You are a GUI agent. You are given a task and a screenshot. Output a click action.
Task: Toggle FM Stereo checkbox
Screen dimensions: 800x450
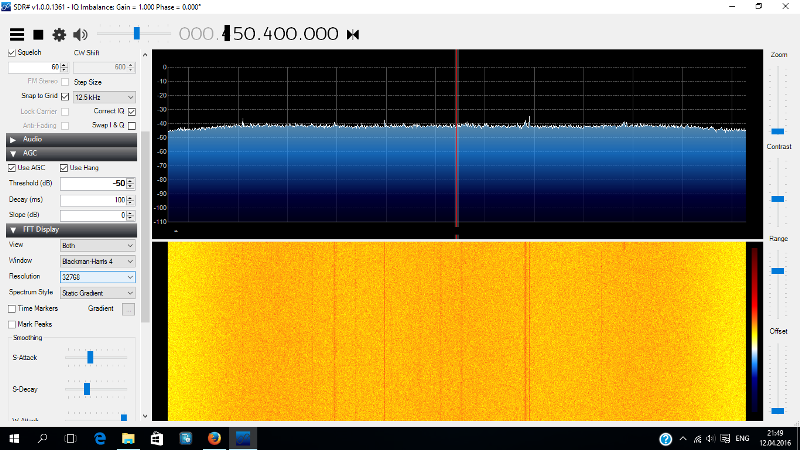65,82
